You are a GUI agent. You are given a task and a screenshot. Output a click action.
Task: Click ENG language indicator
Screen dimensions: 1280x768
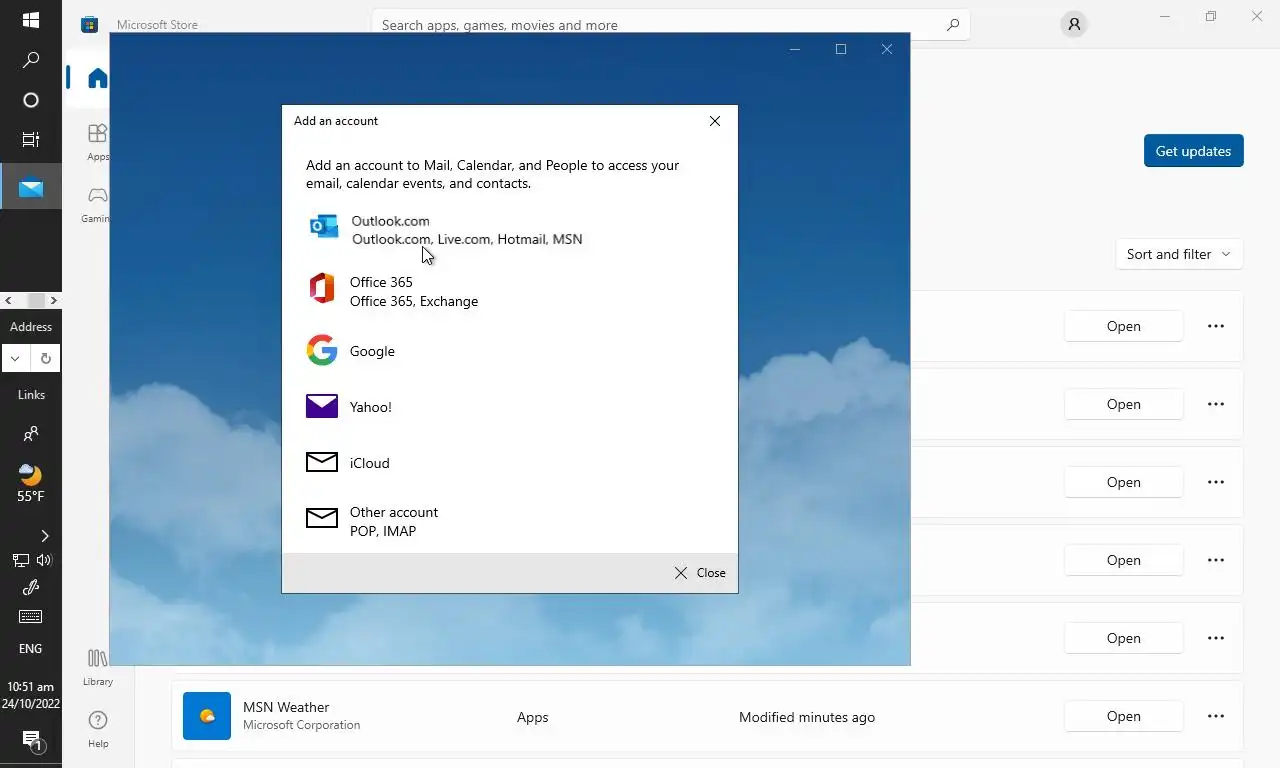tap(31, 649)
